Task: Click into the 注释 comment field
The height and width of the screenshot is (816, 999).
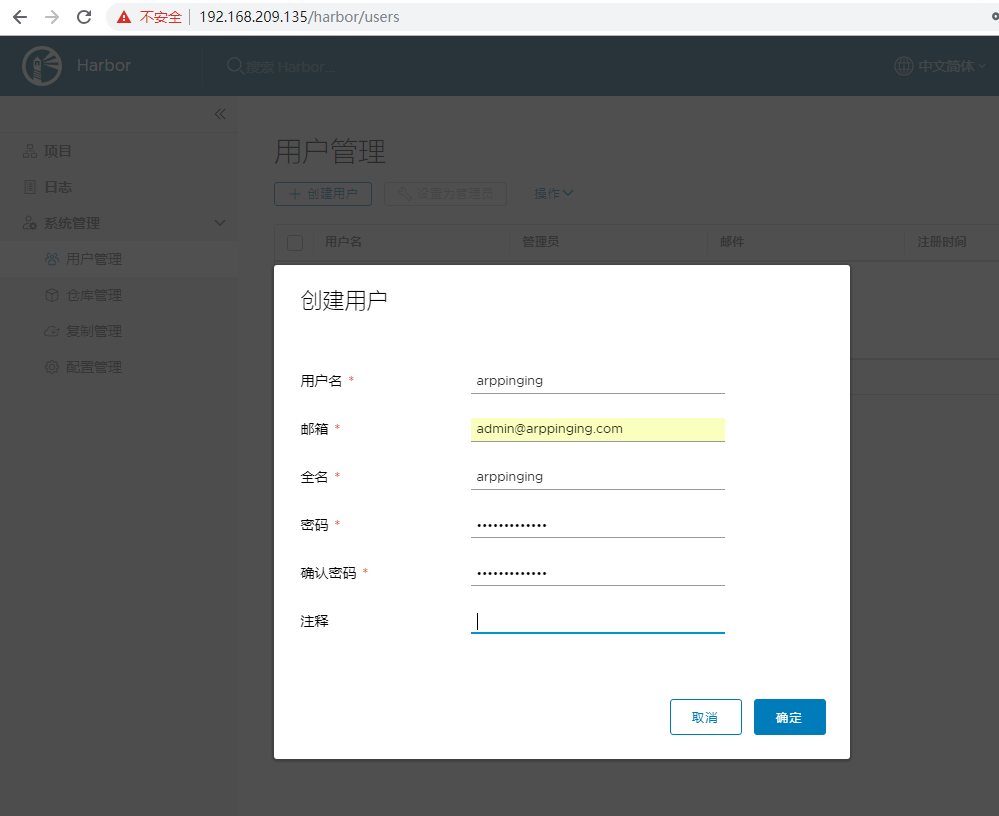Action: coord(597,621)
